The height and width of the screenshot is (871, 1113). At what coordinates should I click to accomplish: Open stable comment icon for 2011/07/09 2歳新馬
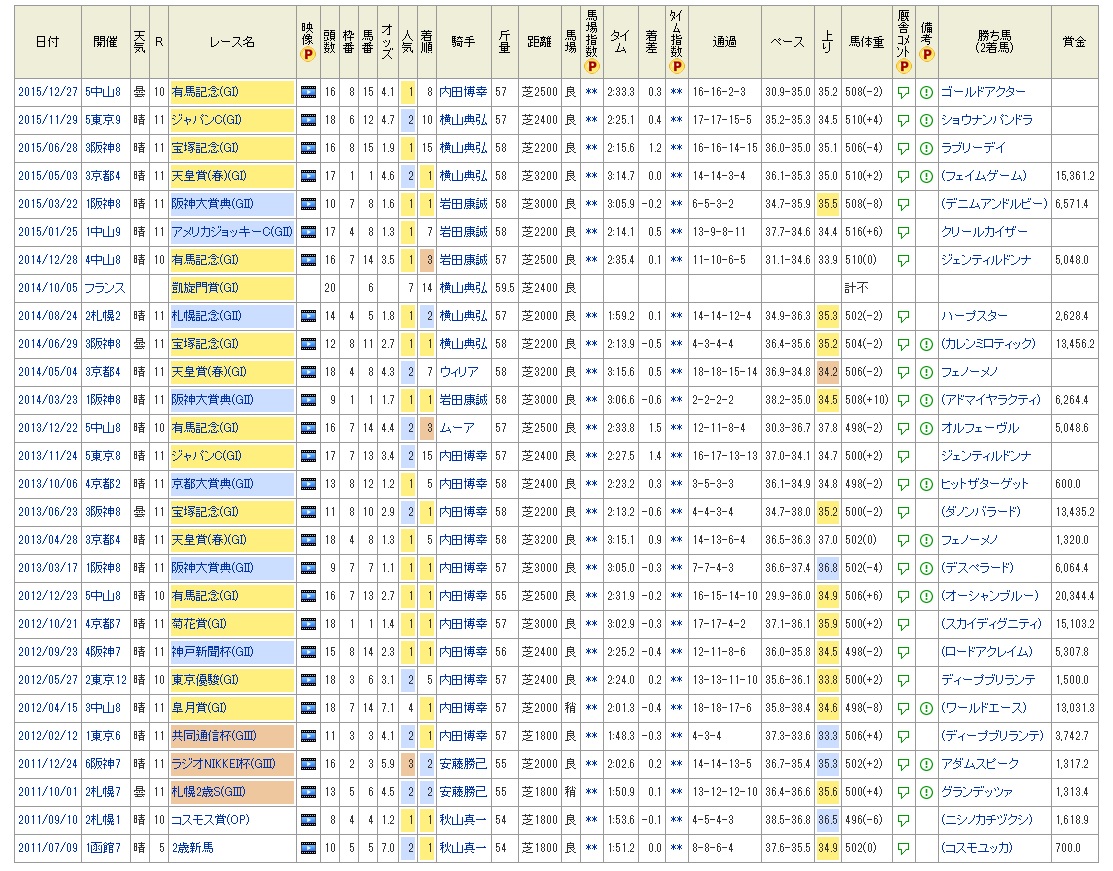(903, 848)
